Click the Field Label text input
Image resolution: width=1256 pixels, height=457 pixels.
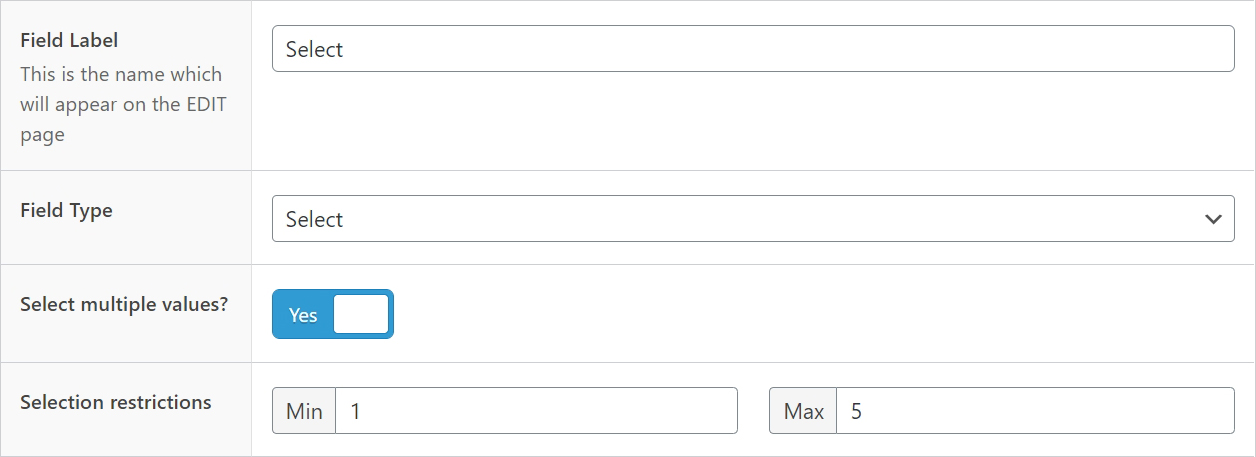click(752, 49)
